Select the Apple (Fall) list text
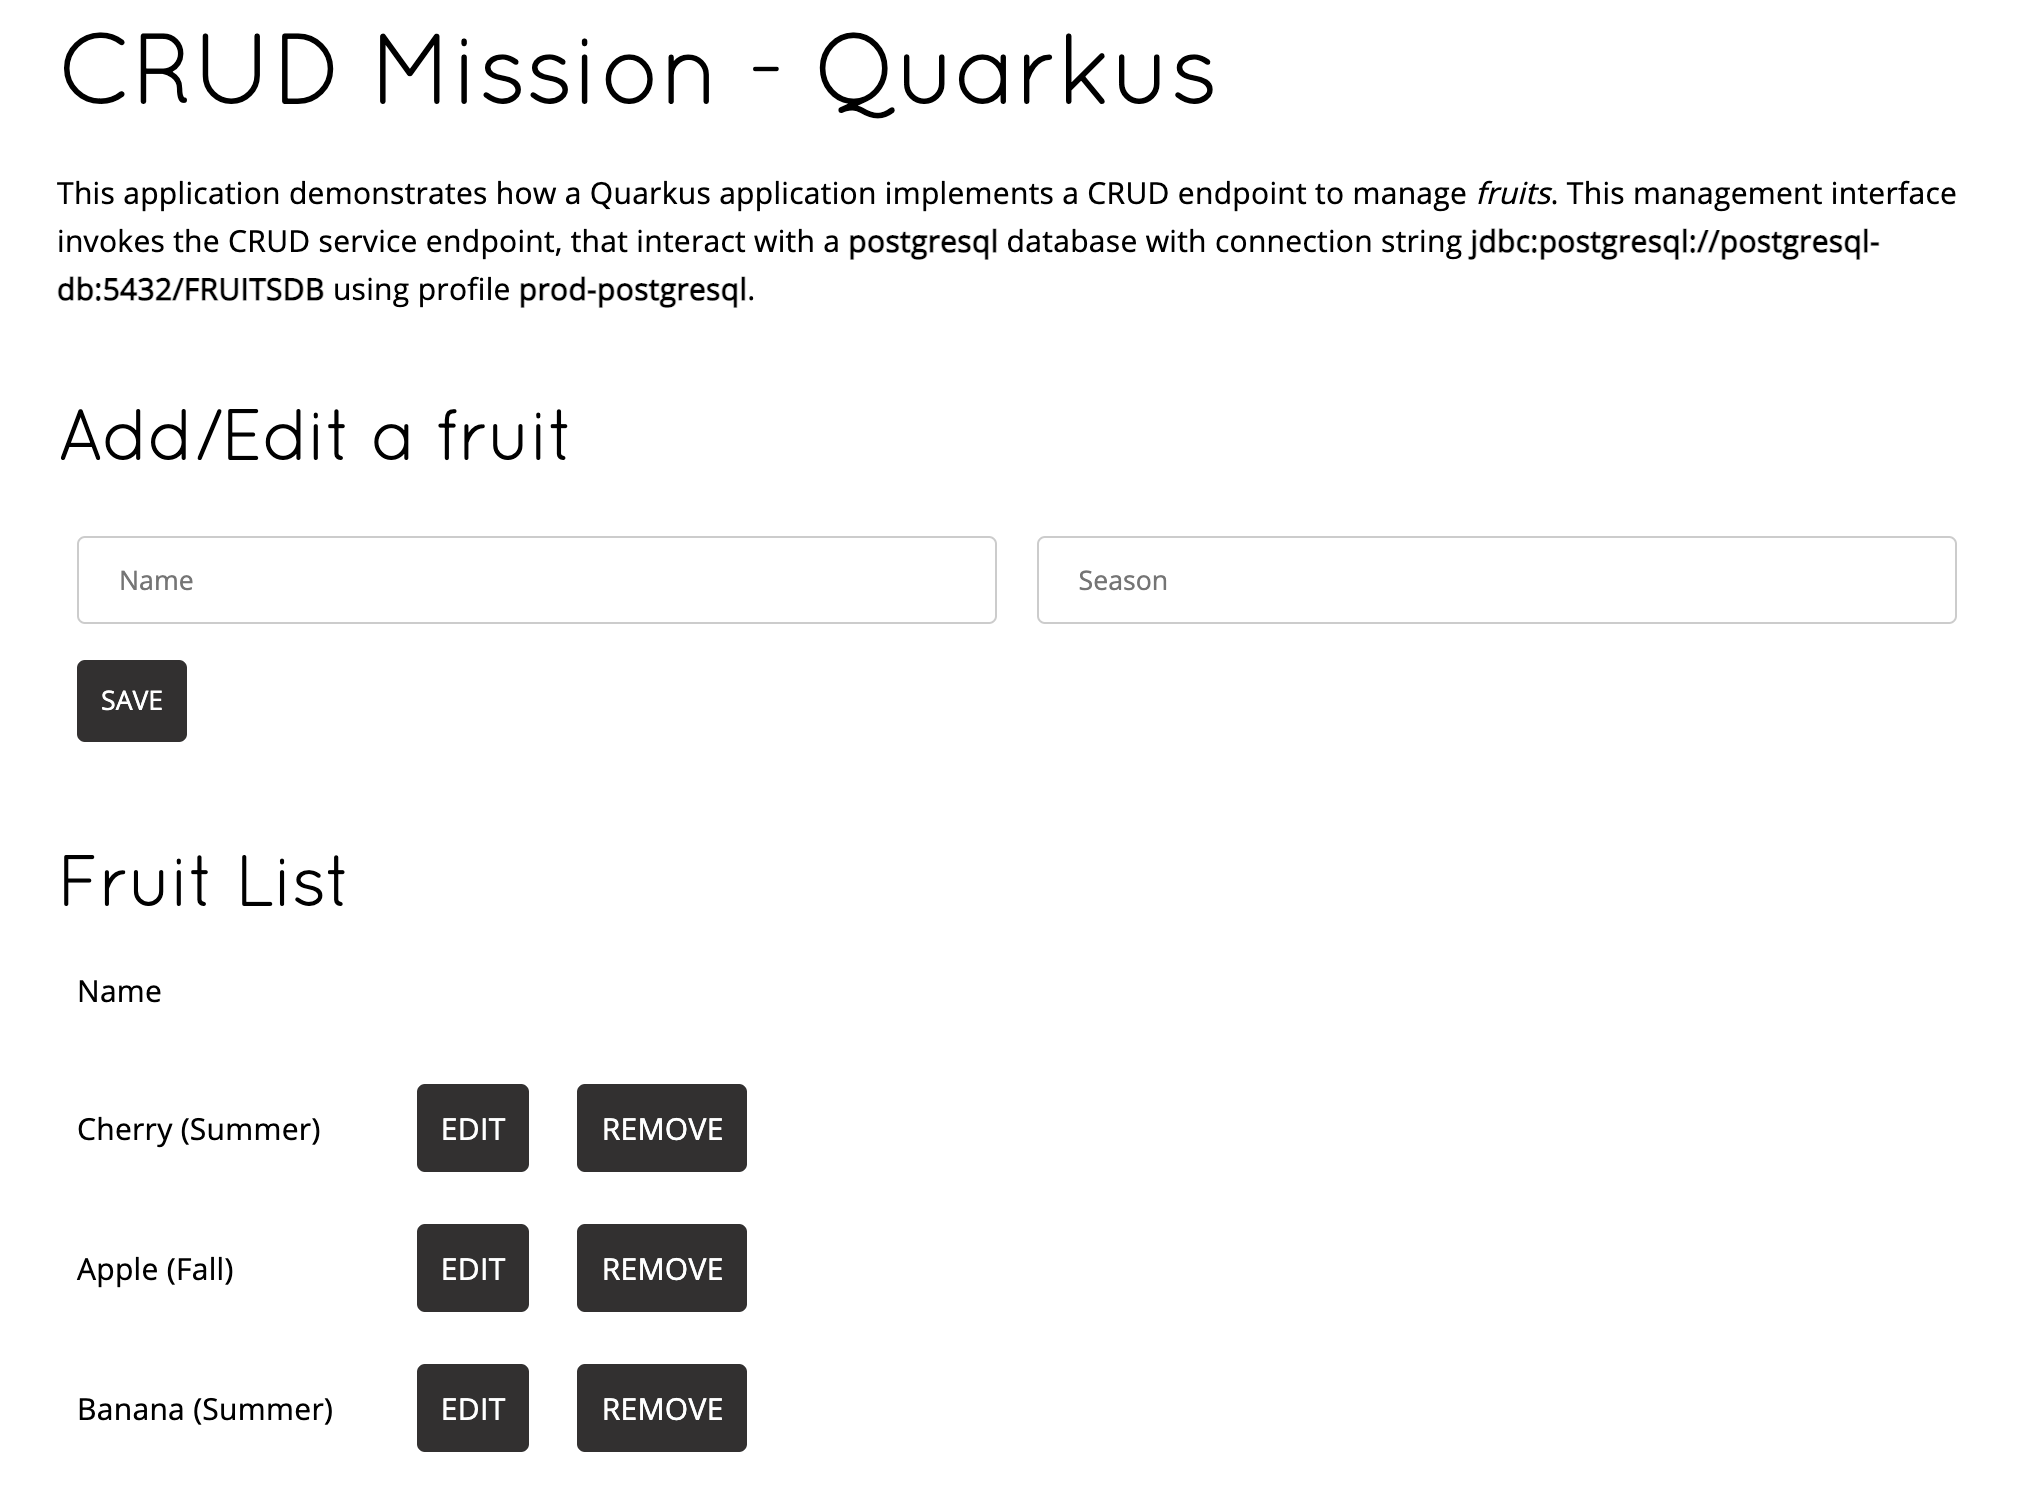2041x1500 pixels. 155,1269
